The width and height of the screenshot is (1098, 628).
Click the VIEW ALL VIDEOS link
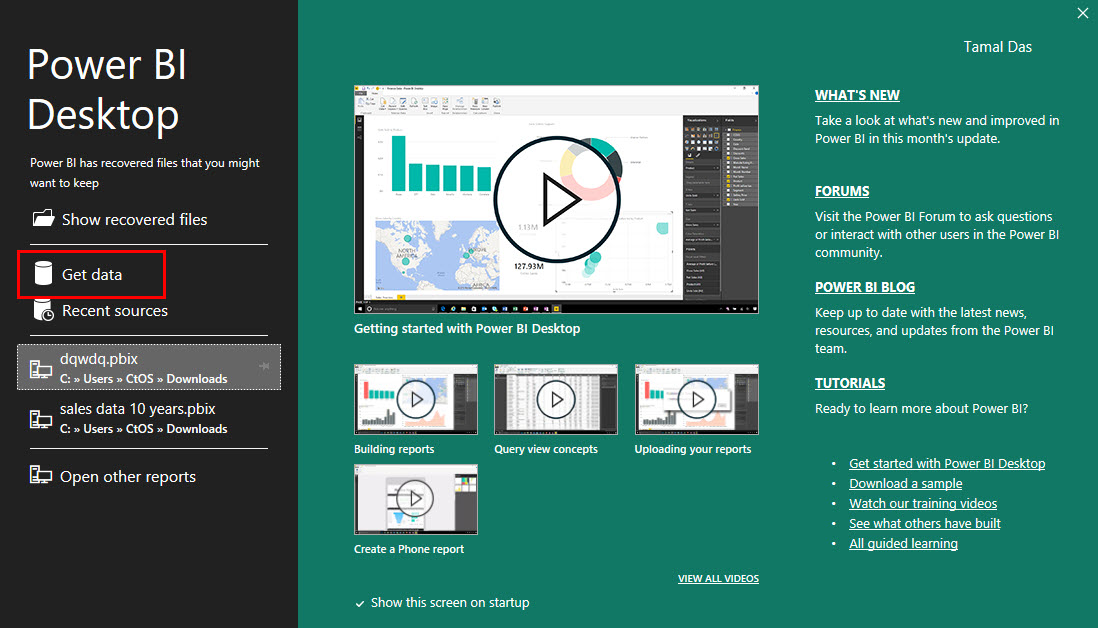pyautogui.click(x=718, y=578)
